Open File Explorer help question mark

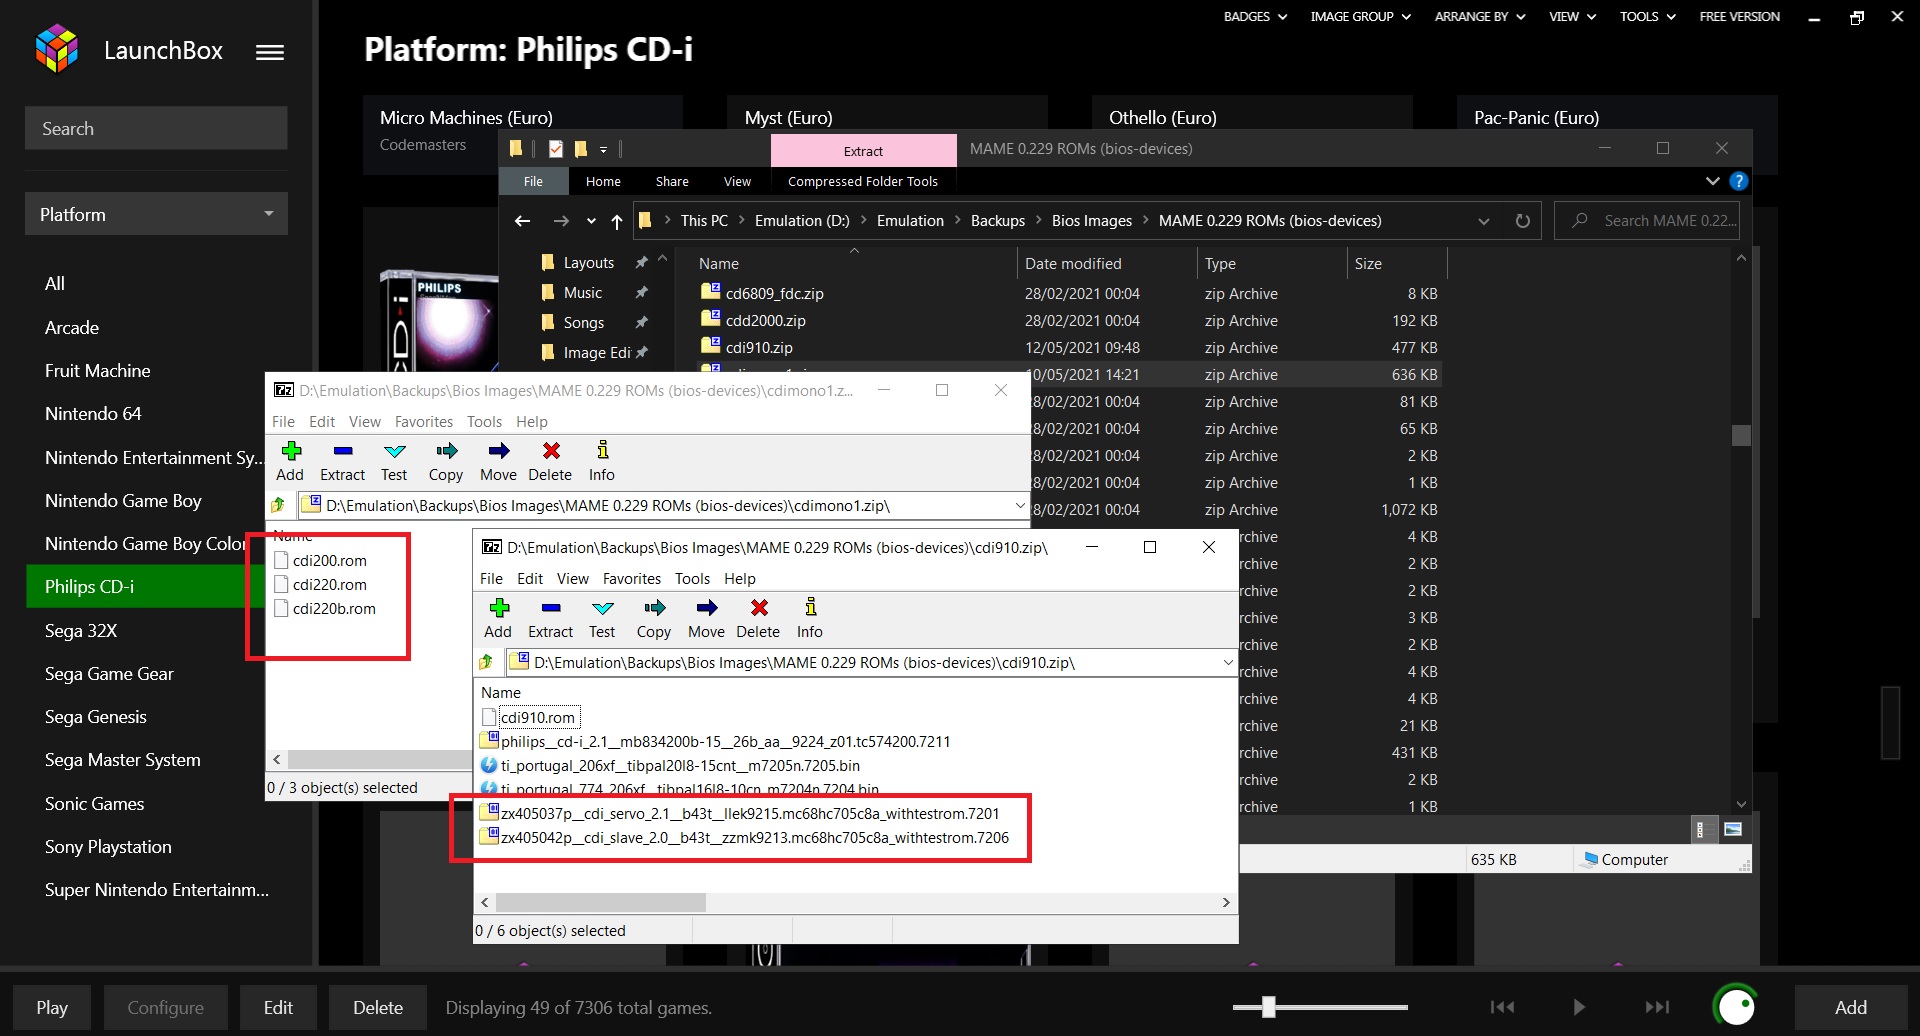[1739, 181]
